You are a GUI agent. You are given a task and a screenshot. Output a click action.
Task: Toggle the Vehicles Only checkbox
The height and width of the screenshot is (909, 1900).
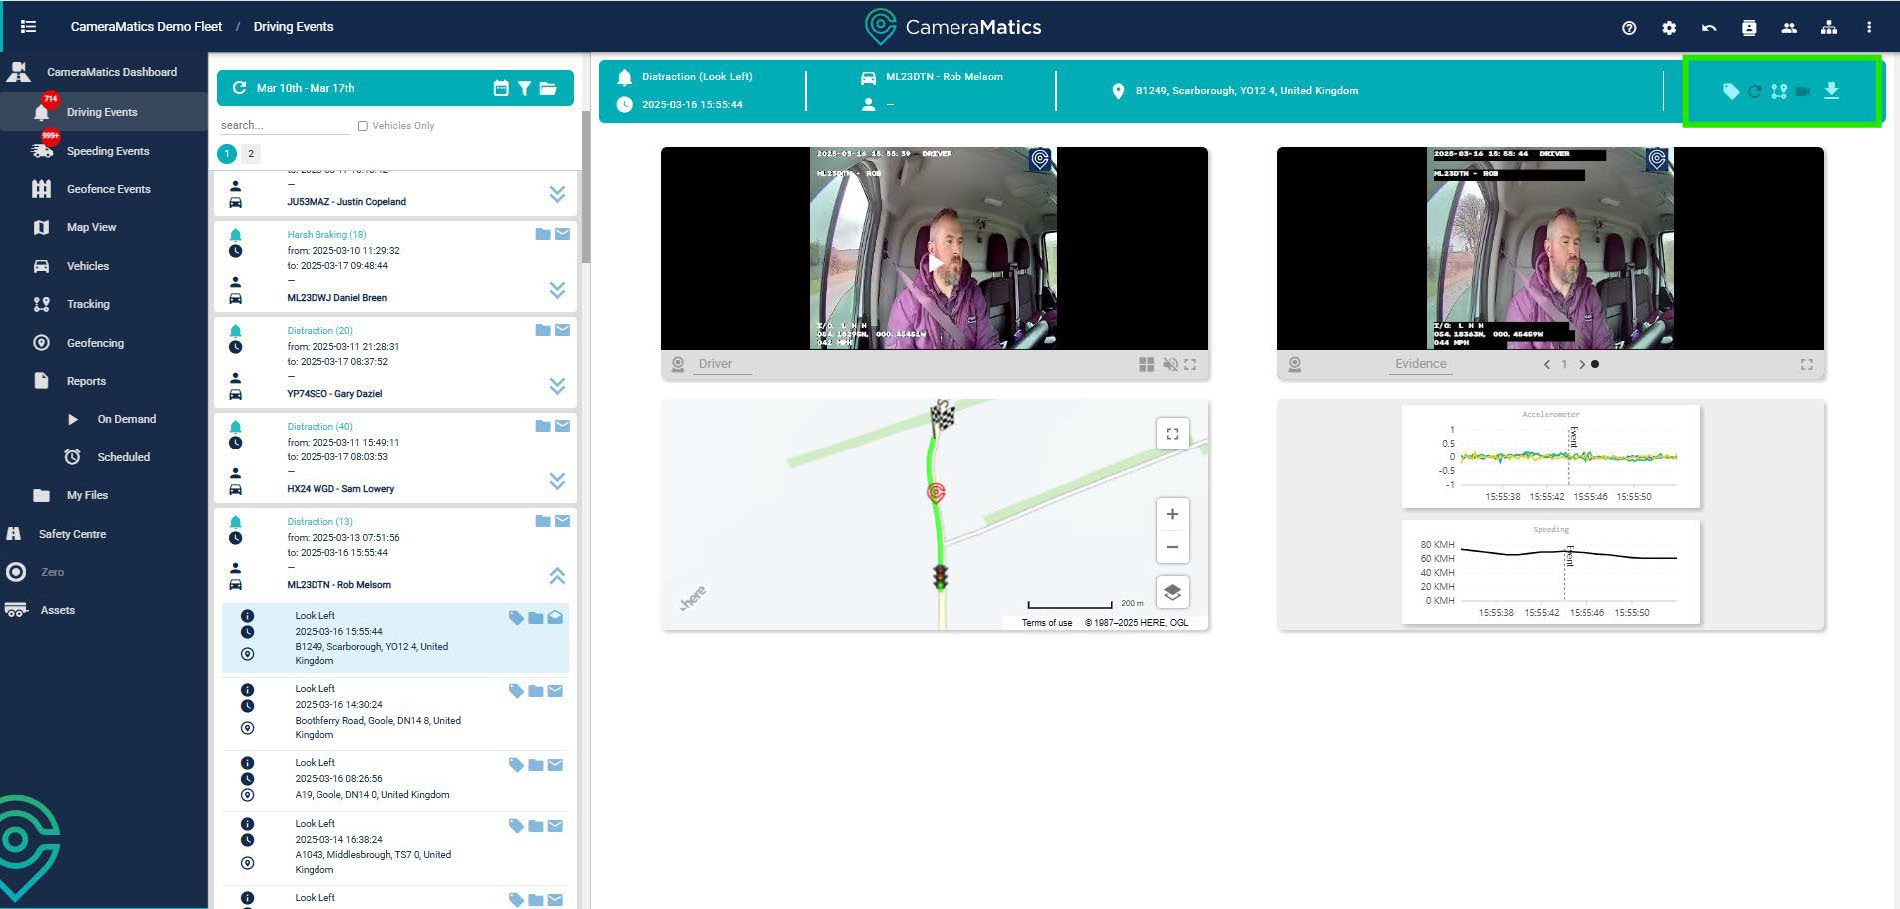[x=363, y=126]
